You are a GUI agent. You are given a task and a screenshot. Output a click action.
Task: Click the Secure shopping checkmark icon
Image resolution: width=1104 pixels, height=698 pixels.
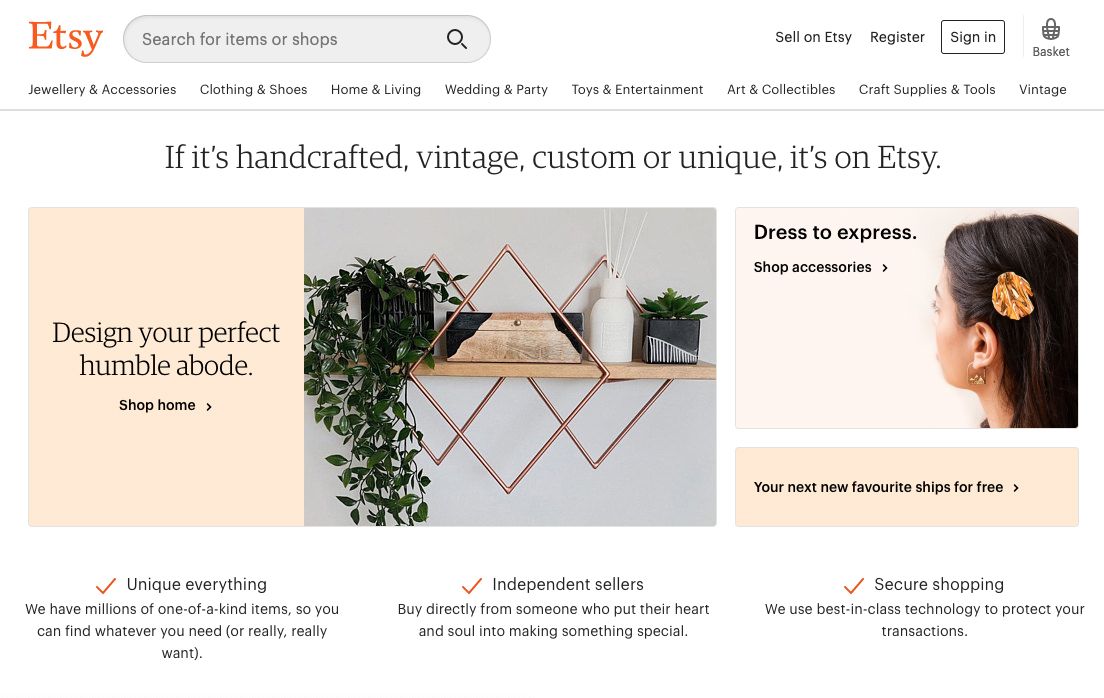click(x=853, y=586)
